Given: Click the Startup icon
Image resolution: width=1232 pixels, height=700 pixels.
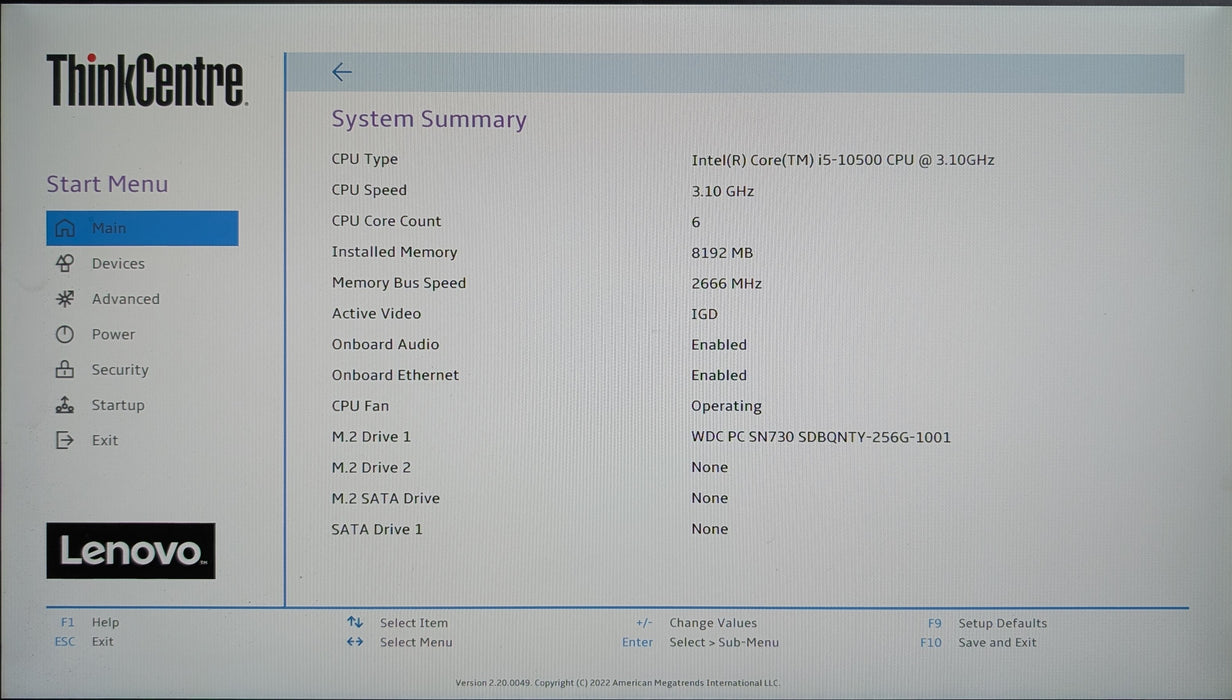Looking at the screenshot, I should [65, 405].
